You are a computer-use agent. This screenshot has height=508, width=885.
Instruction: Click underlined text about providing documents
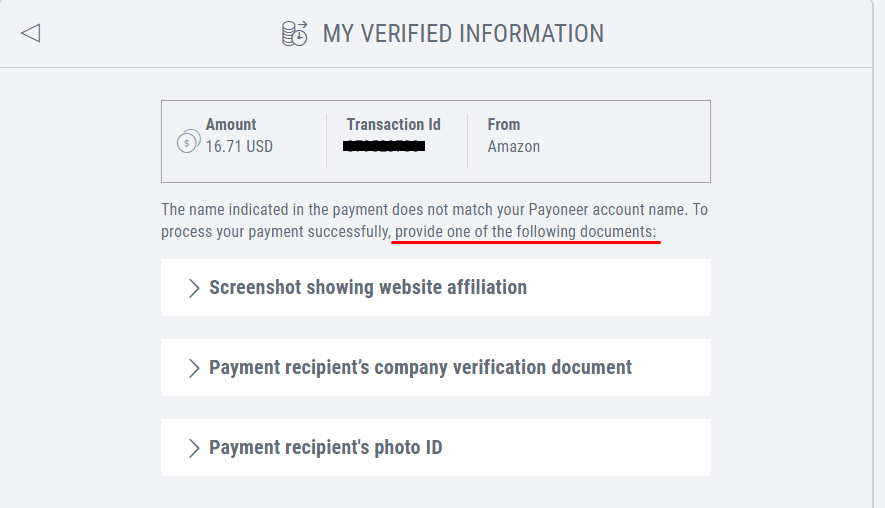526,232
